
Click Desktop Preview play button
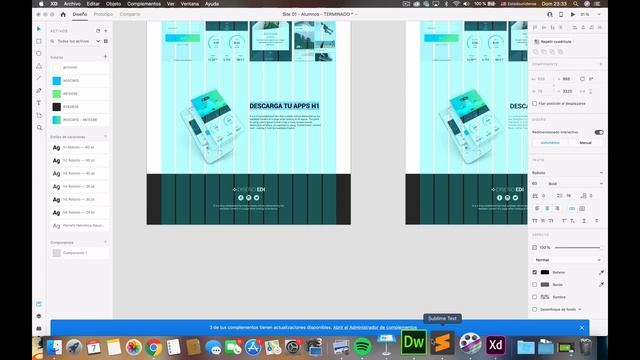(x=573, y=14)
